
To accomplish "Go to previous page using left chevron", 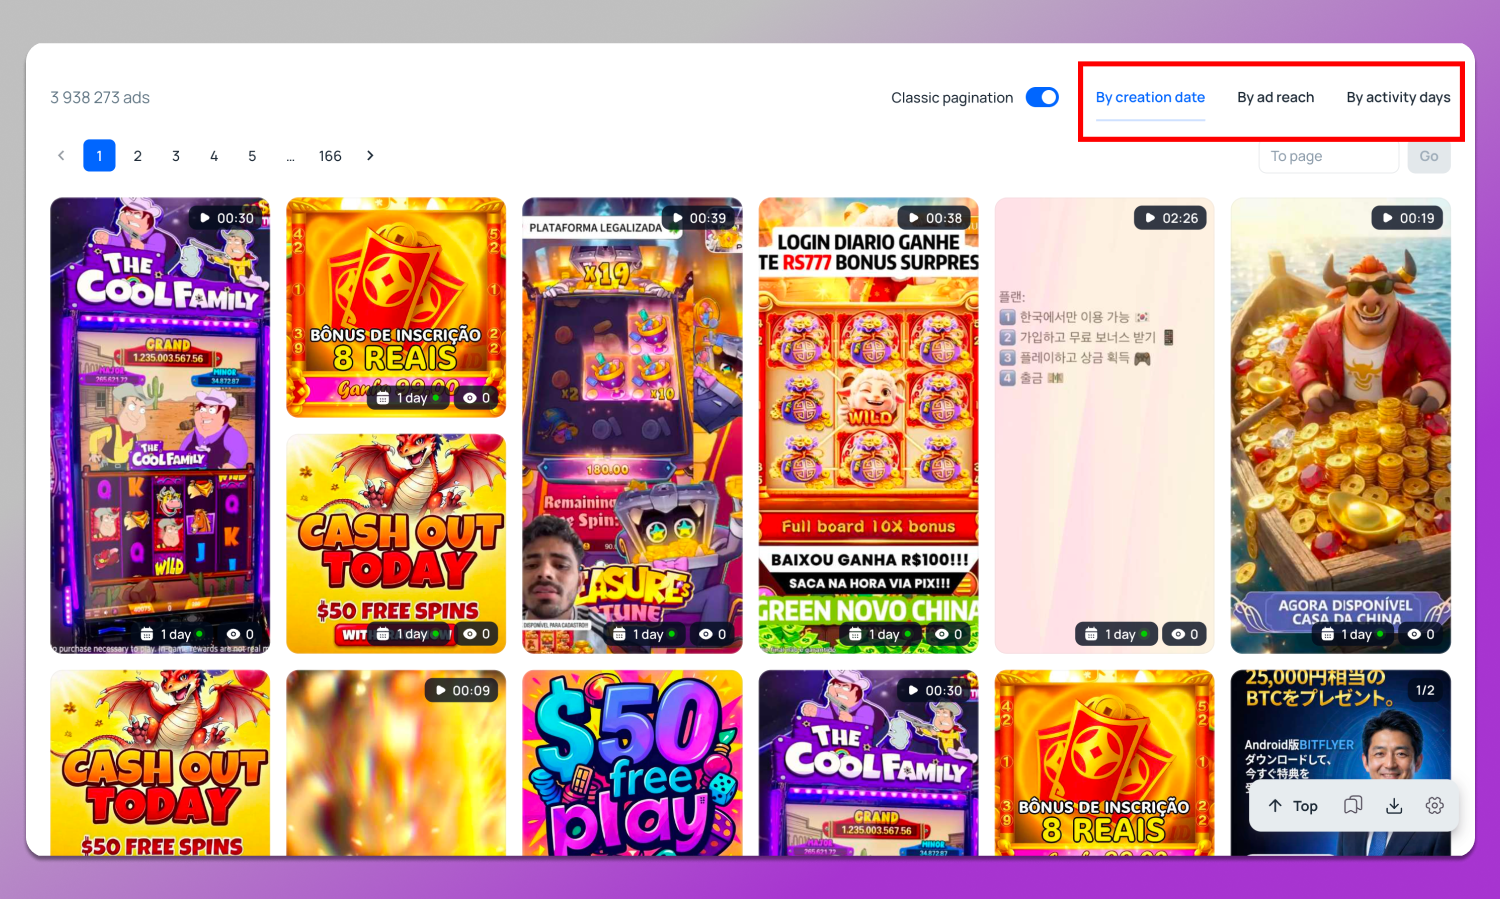I will pyautogui.click(x=61, y=156).
